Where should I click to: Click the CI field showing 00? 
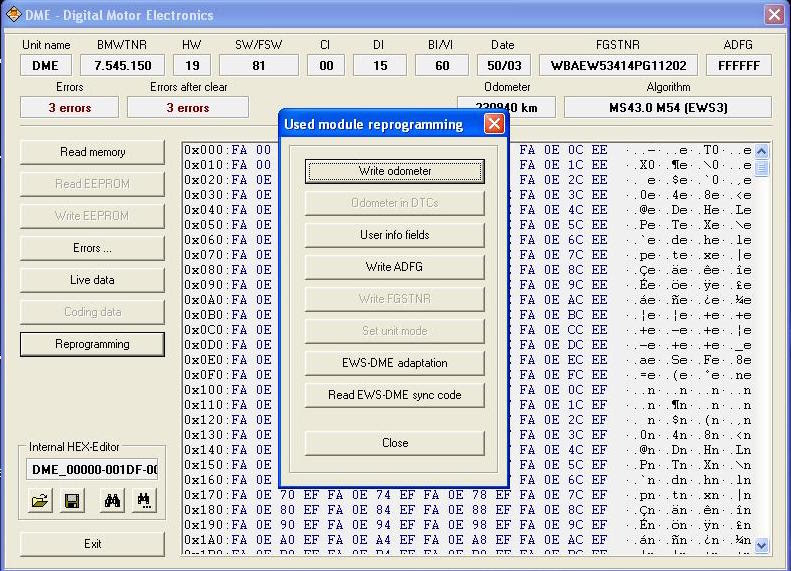(326, 66)
